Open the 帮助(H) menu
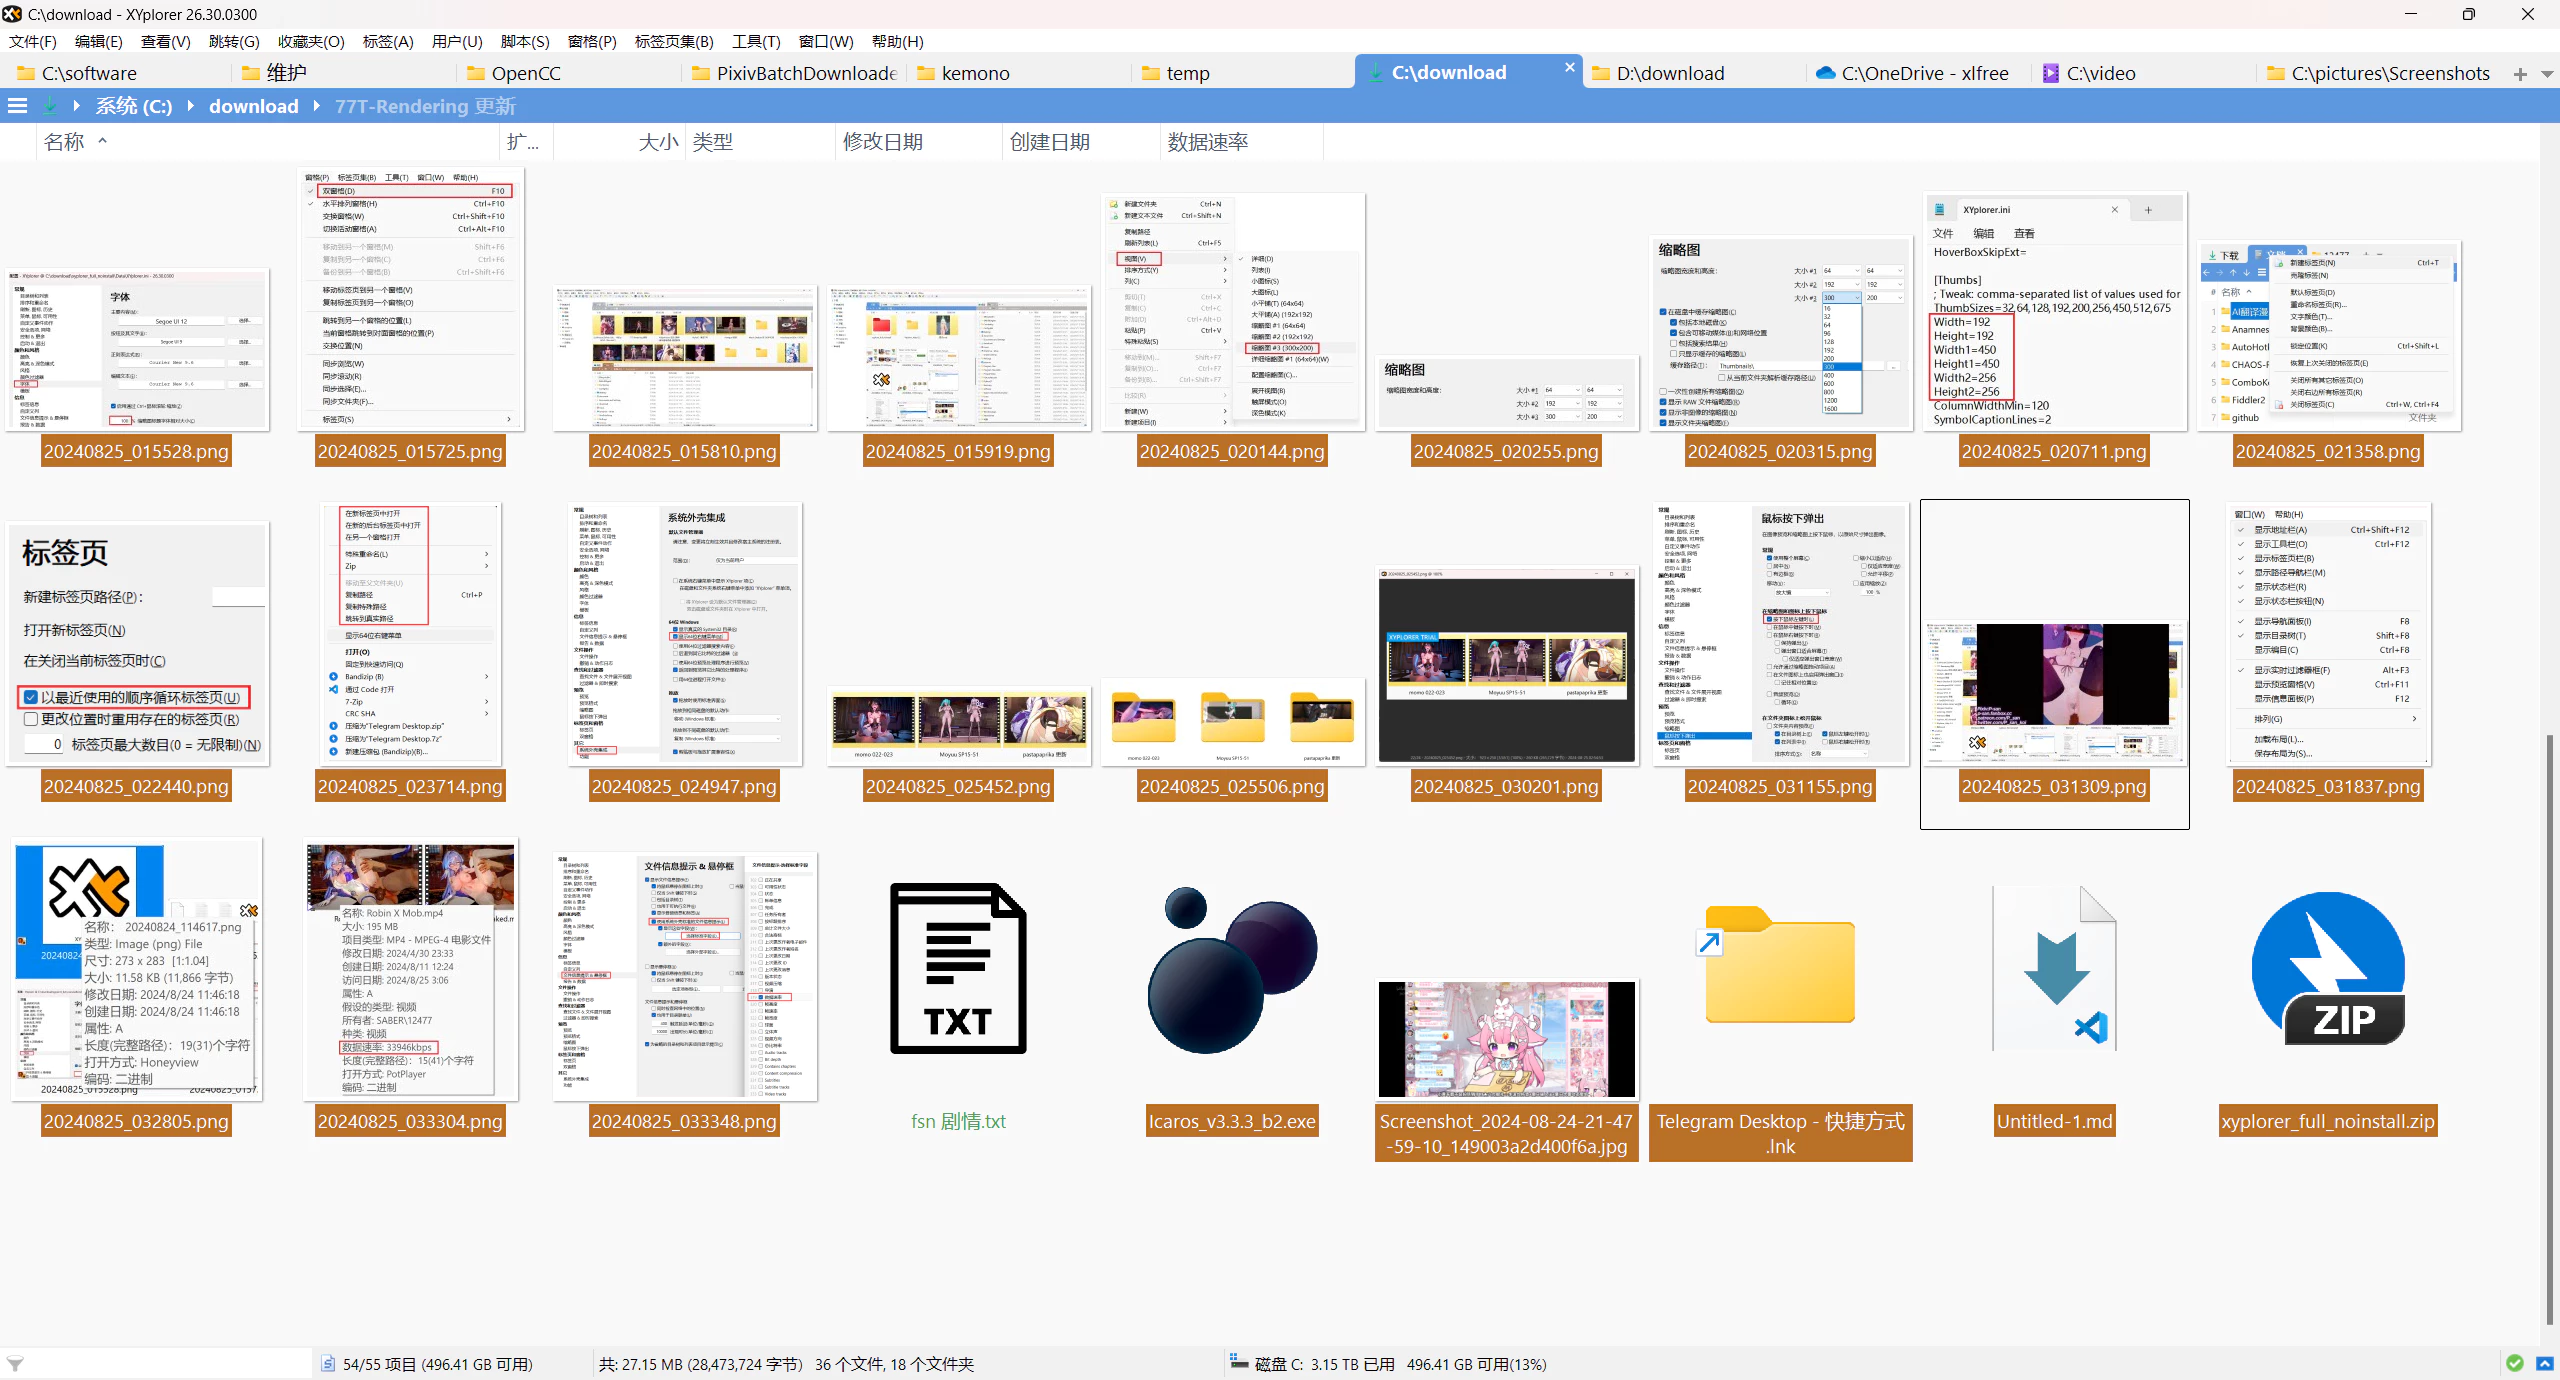Image resolution: width=2560 pixels, height=1380 pixels. (897, 41)
